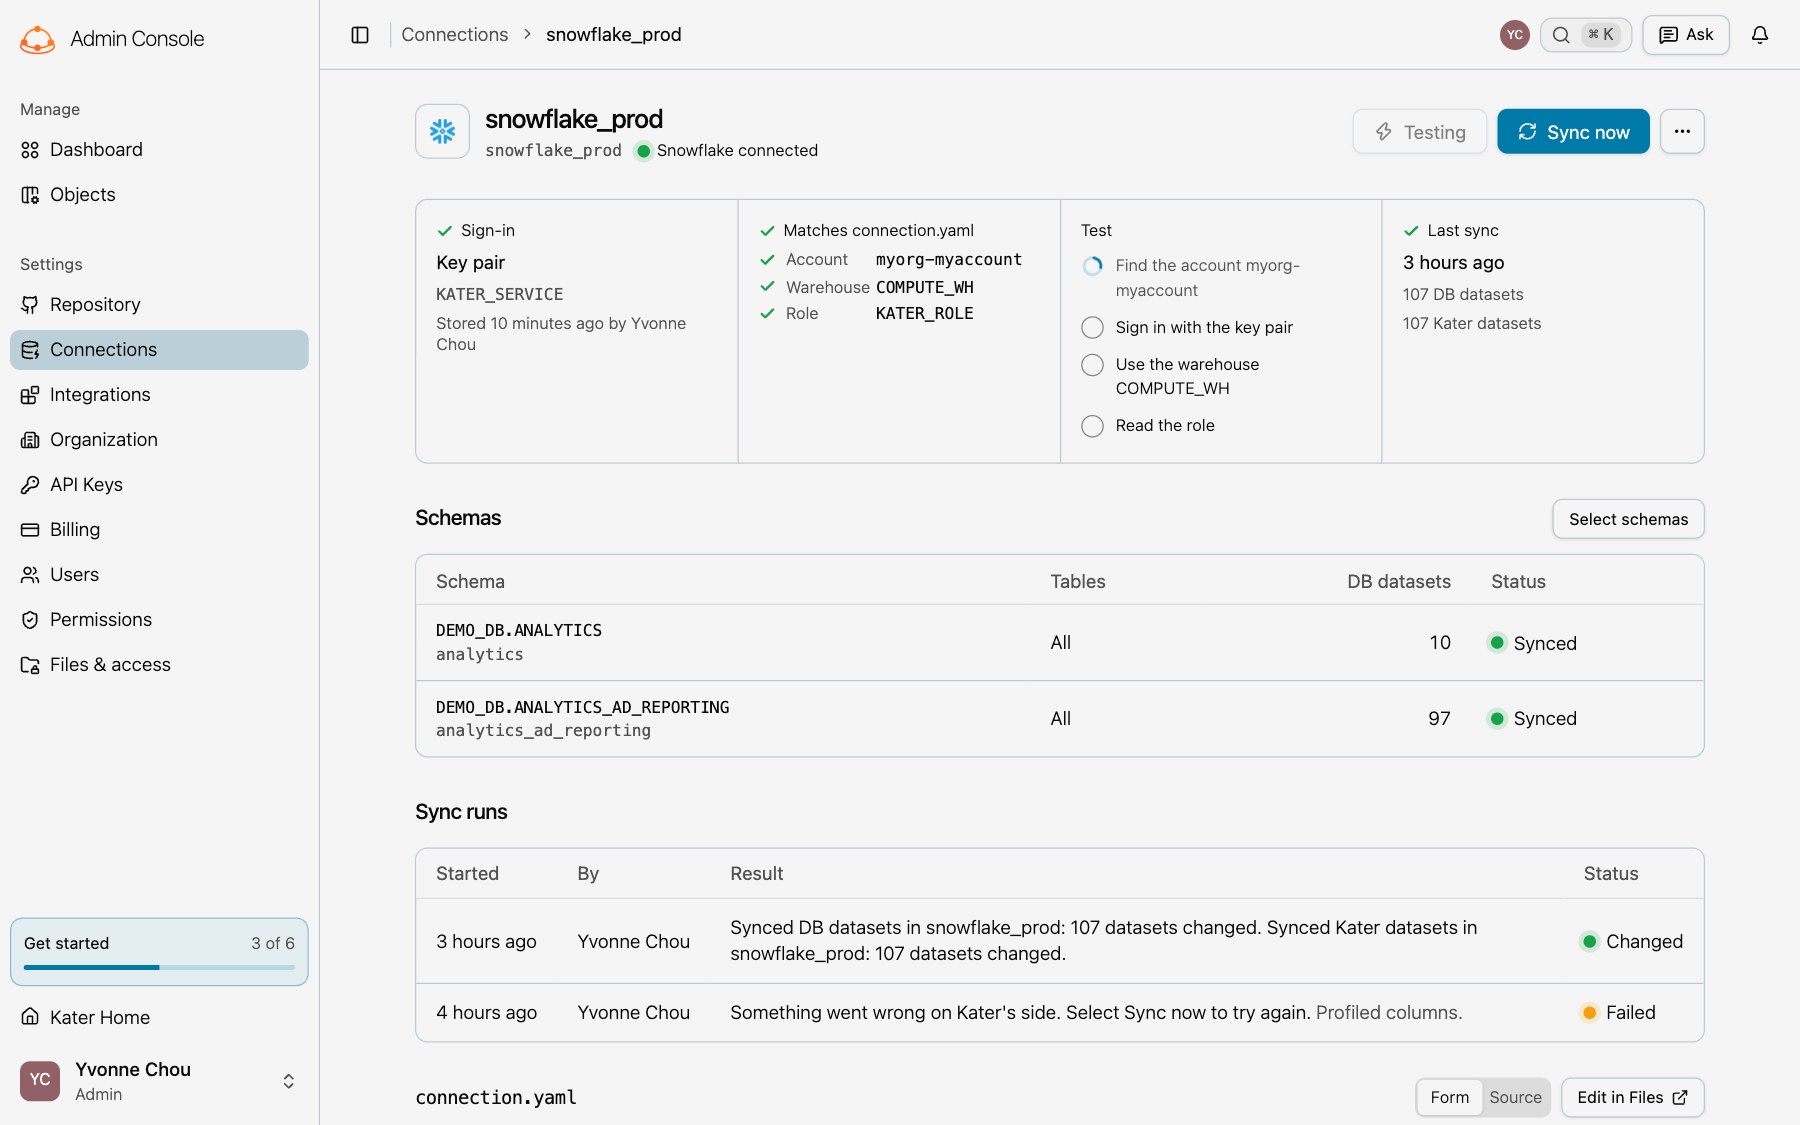Viewport: 1800px width, 1125px height.
Task: Click the Repository branch icon
Action: [30, 305]
